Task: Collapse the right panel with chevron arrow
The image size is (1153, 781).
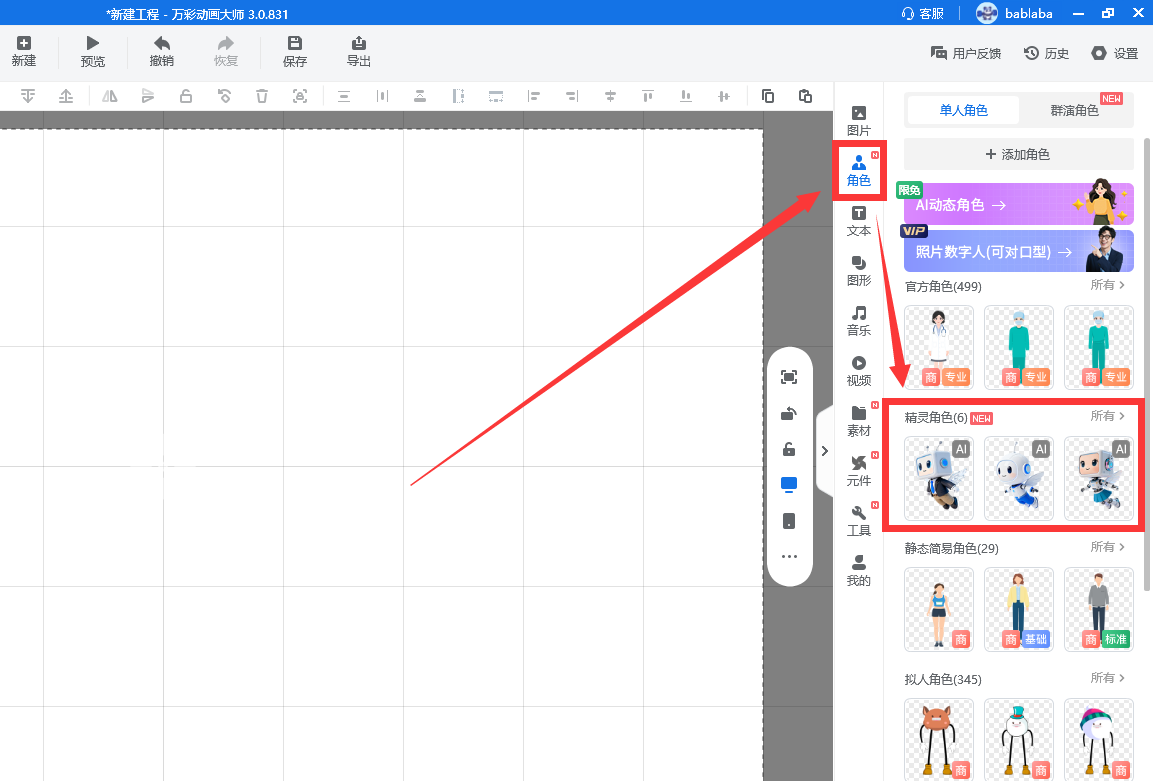Action: click(824, 451)
